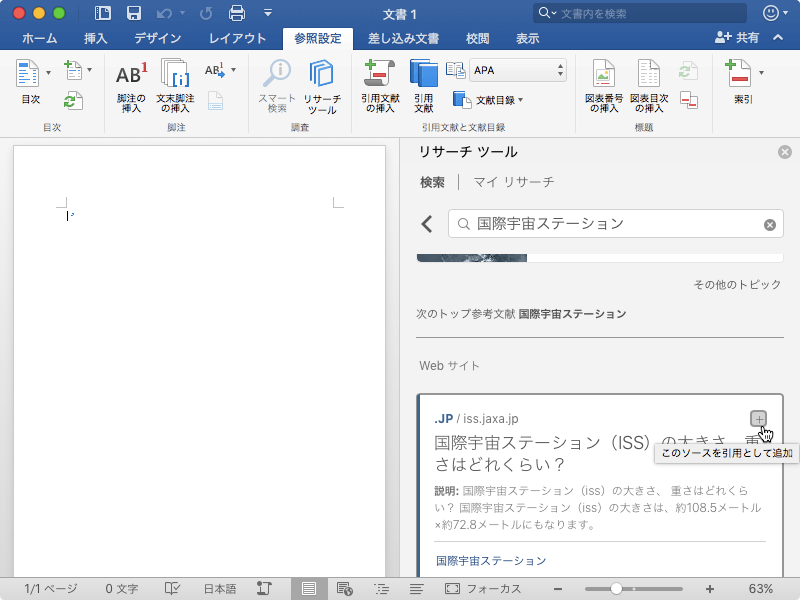Click the 国際宇宙ステーション research search box
800x600 pixels.
coord(615,223)
